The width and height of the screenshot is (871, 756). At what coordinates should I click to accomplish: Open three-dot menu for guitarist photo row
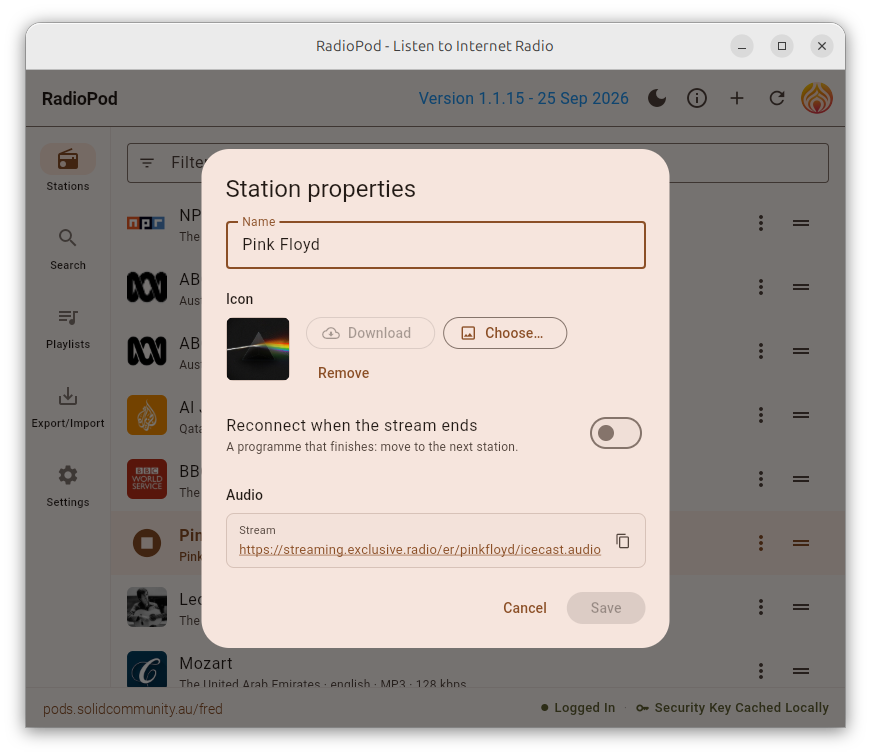761,607
